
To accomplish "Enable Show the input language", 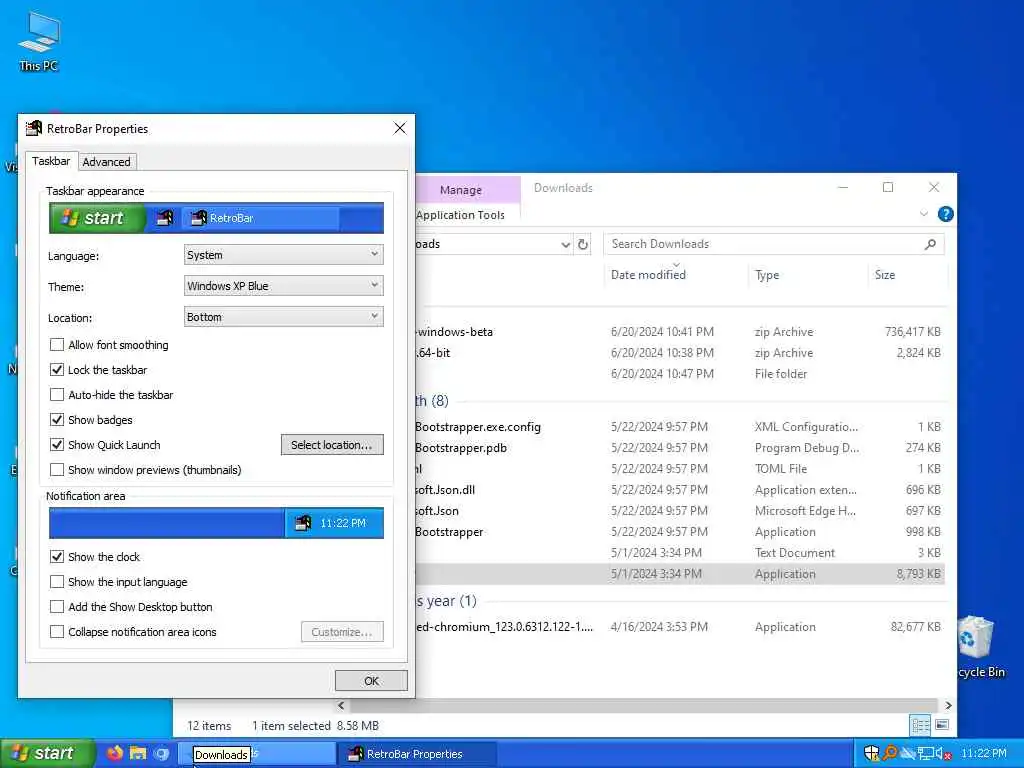I will (57, 581).
